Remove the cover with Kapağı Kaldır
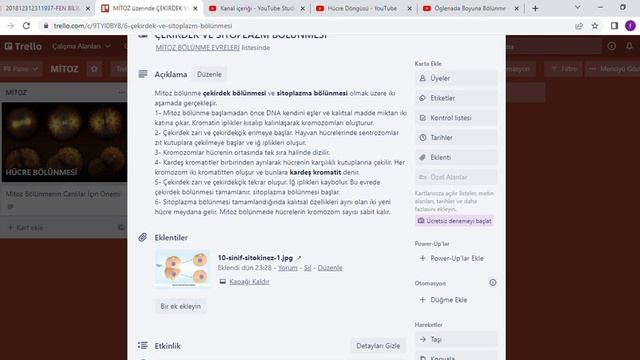The height and width of the screenshot is (360, 640). pyautogui.click(x=249, y=282)
